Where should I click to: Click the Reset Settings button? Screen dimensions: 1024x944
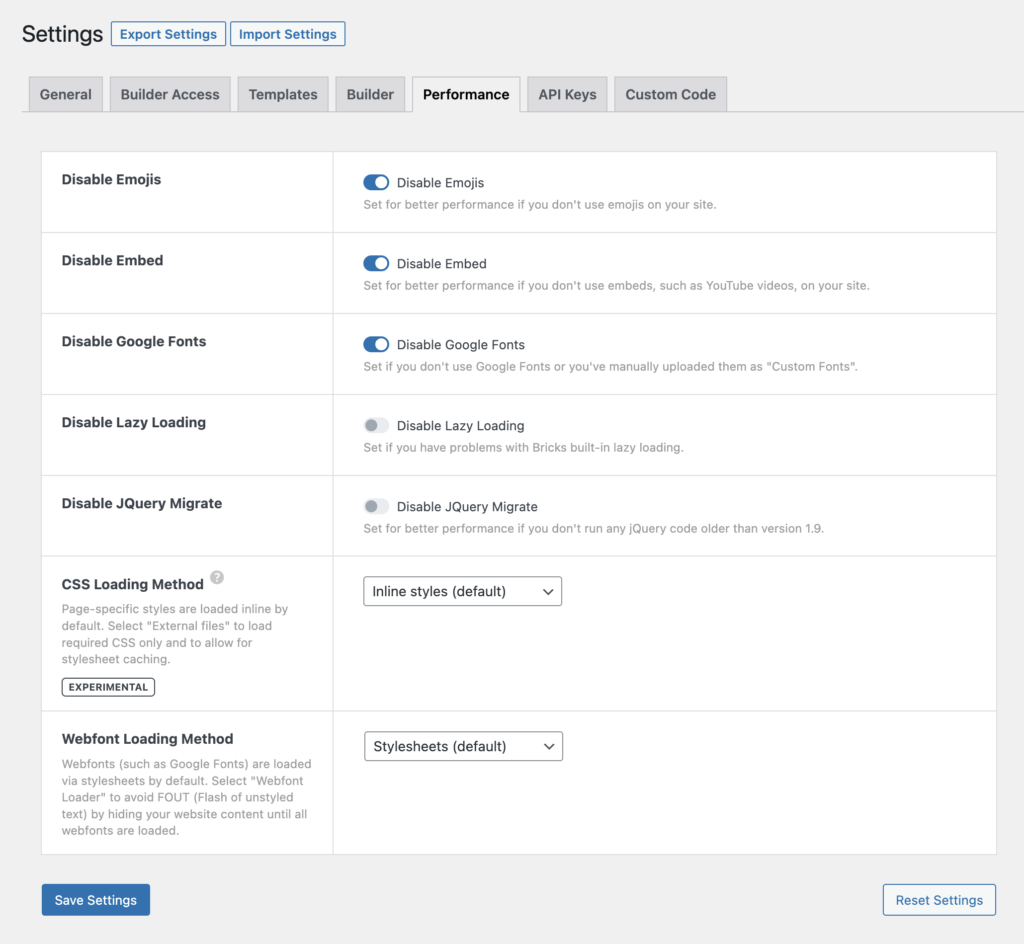pos(939,900)
